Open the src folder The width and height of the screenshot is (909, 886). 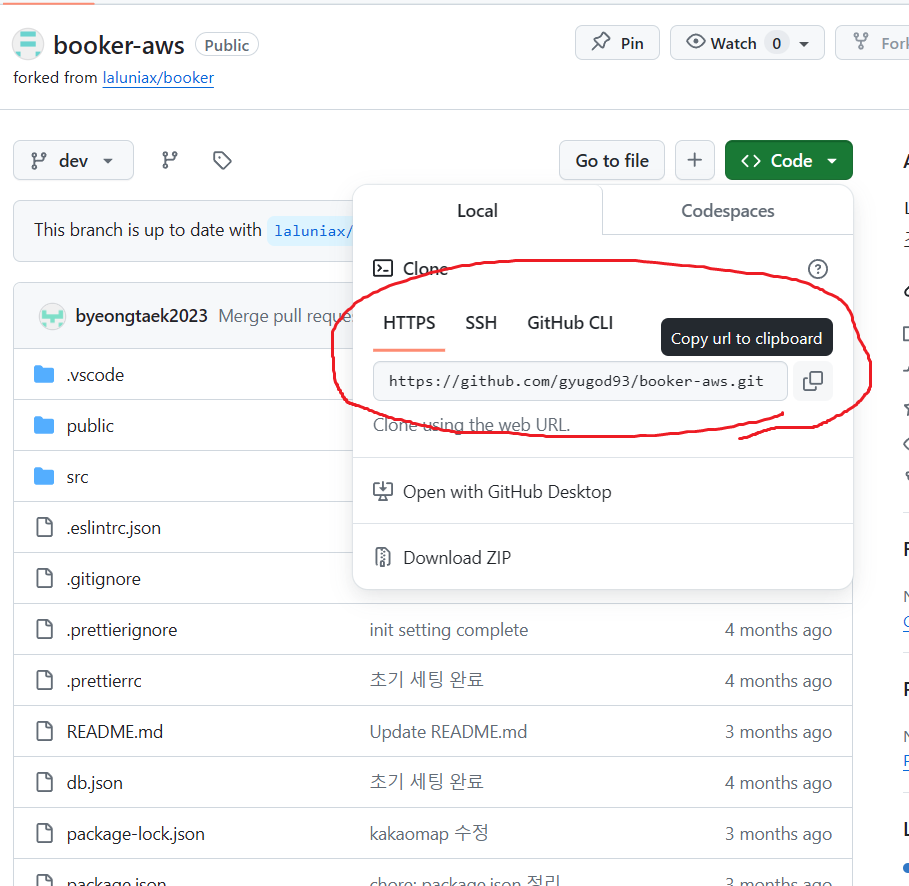[x=77, y=477]
